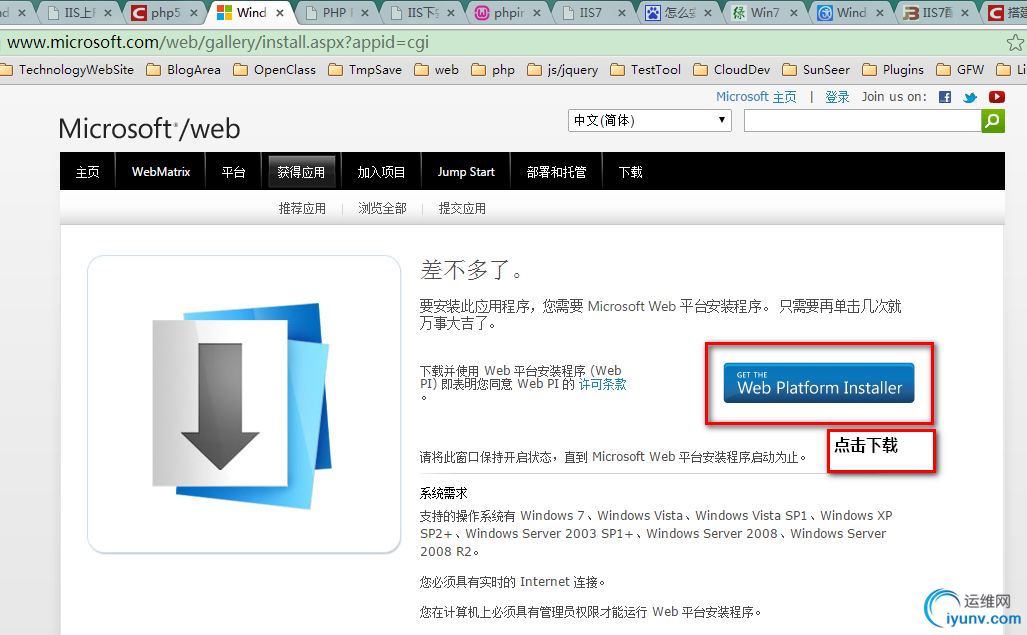Click the Get the Web Platform Installer button
Screen dimensions: 1027x635
coord(819,383)
